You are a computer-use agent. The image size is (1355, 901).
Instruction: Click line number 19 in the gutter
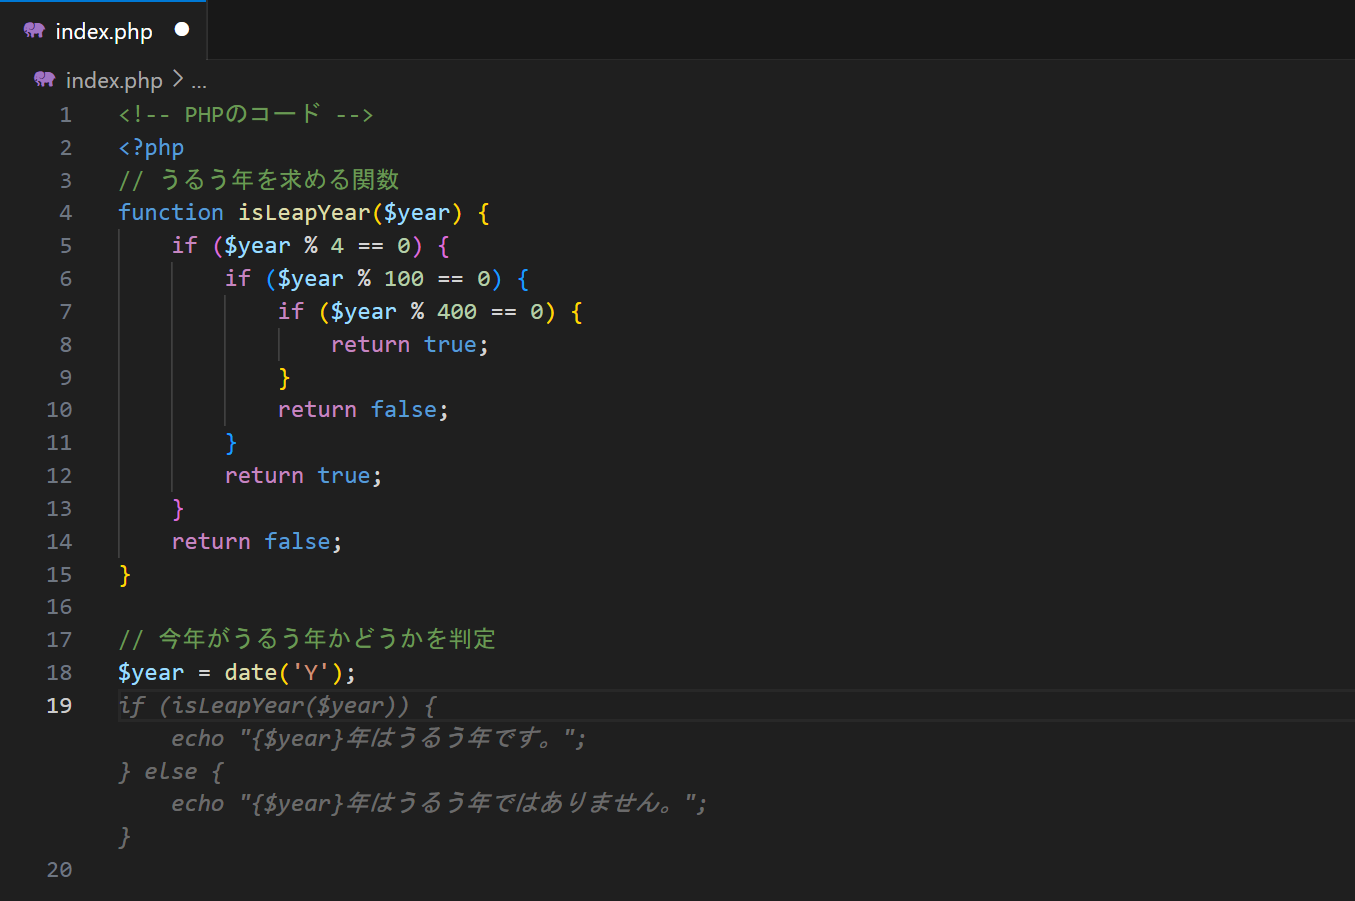[x=59, y=706]
